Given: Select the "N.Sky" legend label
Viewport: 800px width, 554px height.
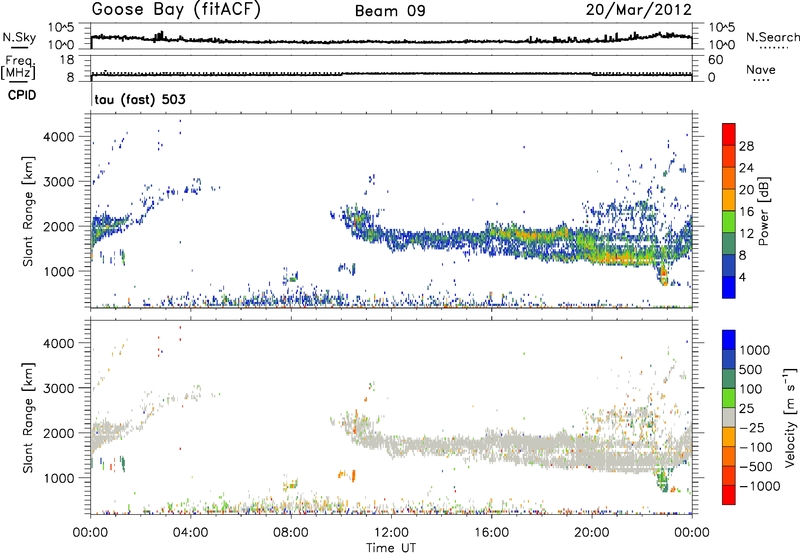Looking at the screenshot, I should [19, 37].
